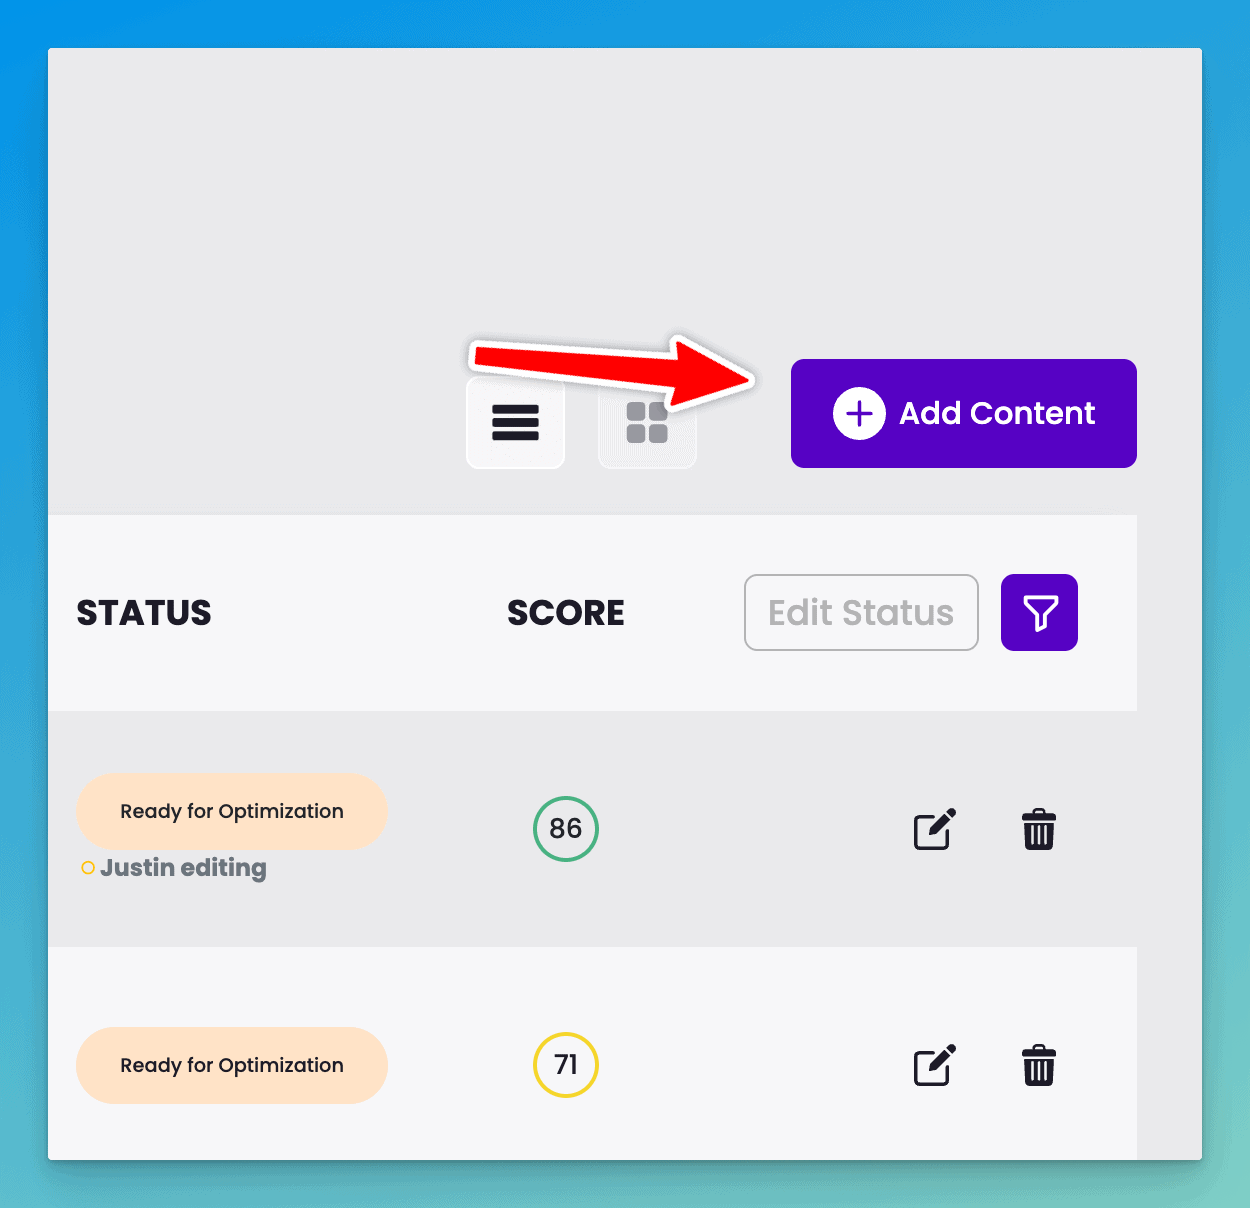Image resolution: width=1250 pixels, height=1208 pixels.
Task: Open the filter funnel options
Action: 1039,612
